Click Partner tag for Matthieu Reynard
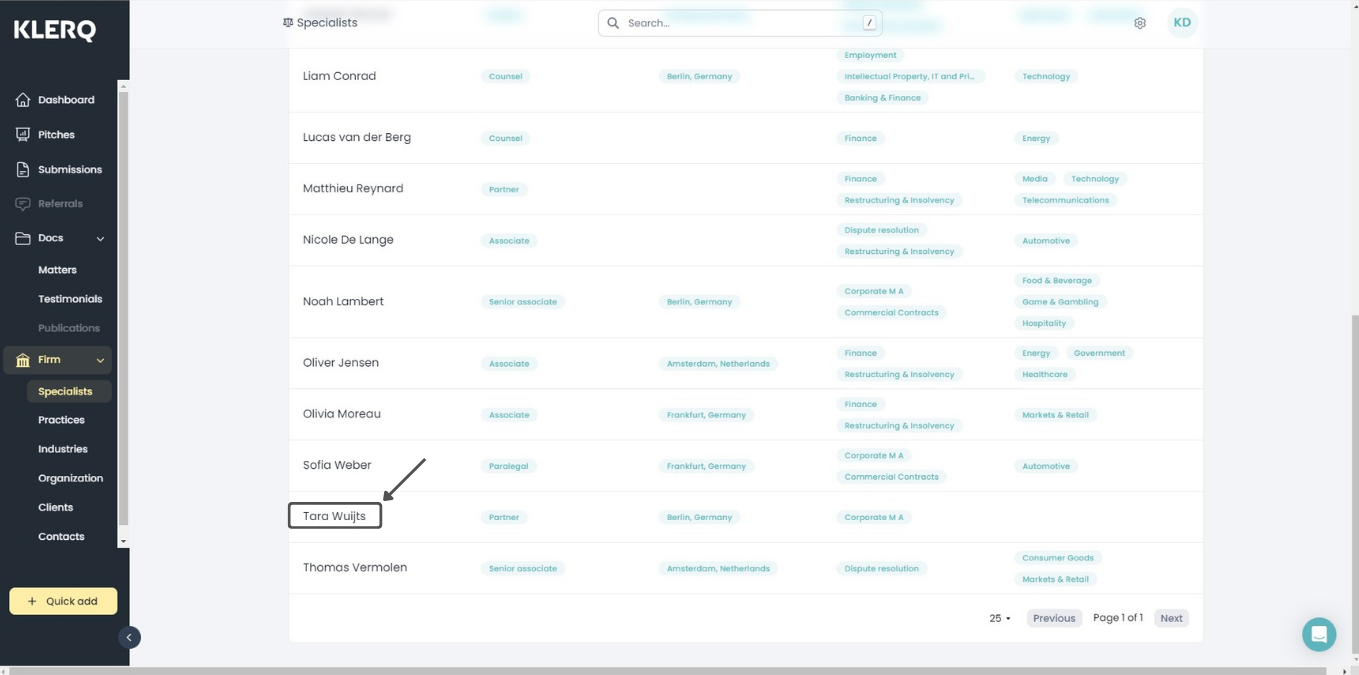This screenshot has width=1359, height=675. (x=504, y=189)
